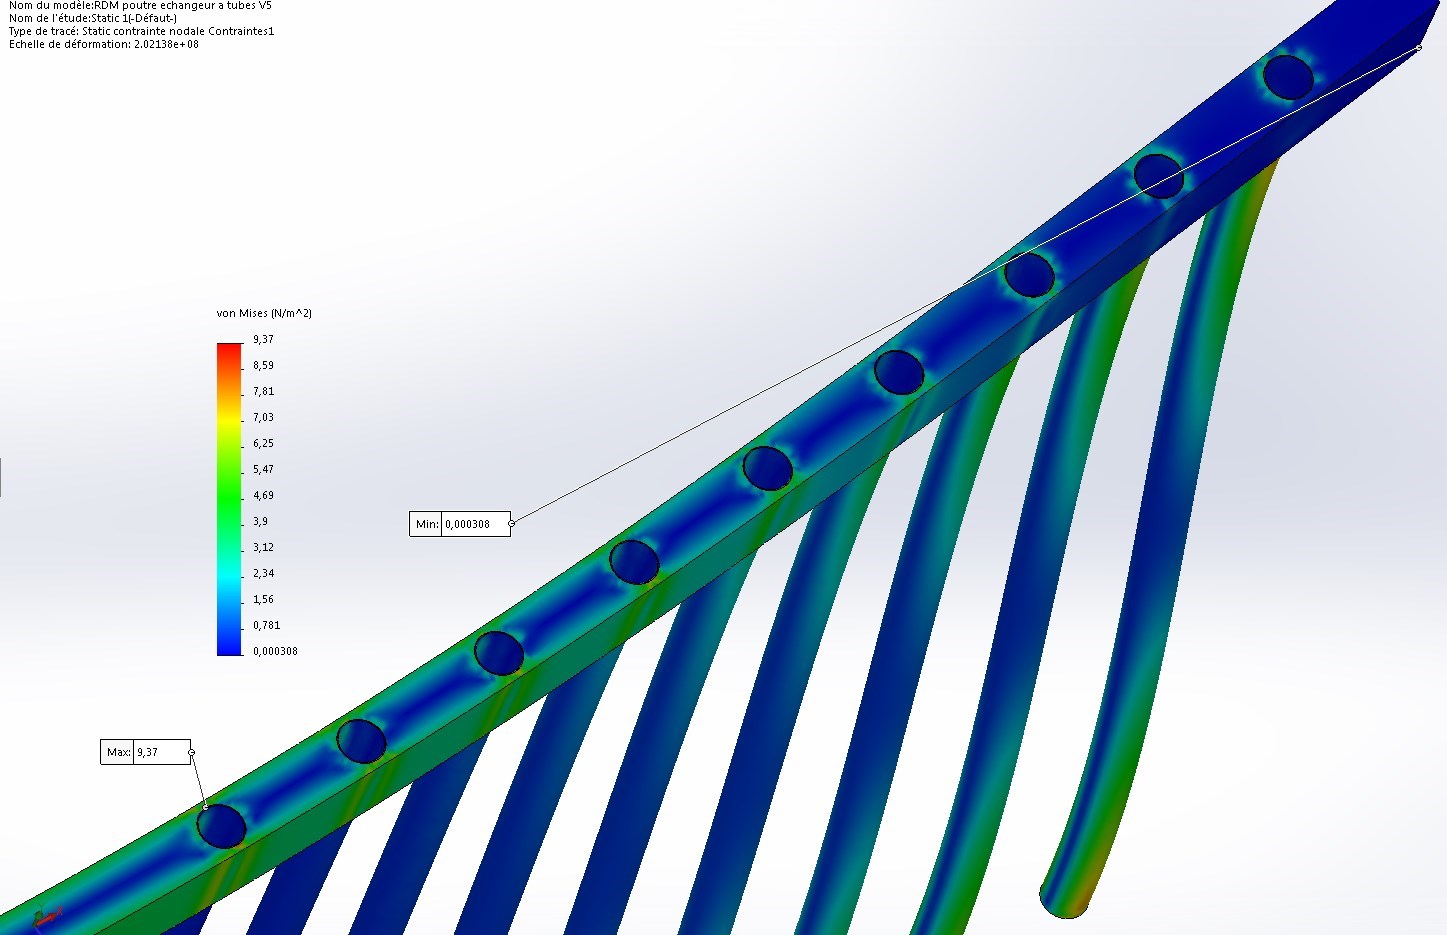
Task: Click the 'Max: 9,37' callout box
Action: [145, 752]
